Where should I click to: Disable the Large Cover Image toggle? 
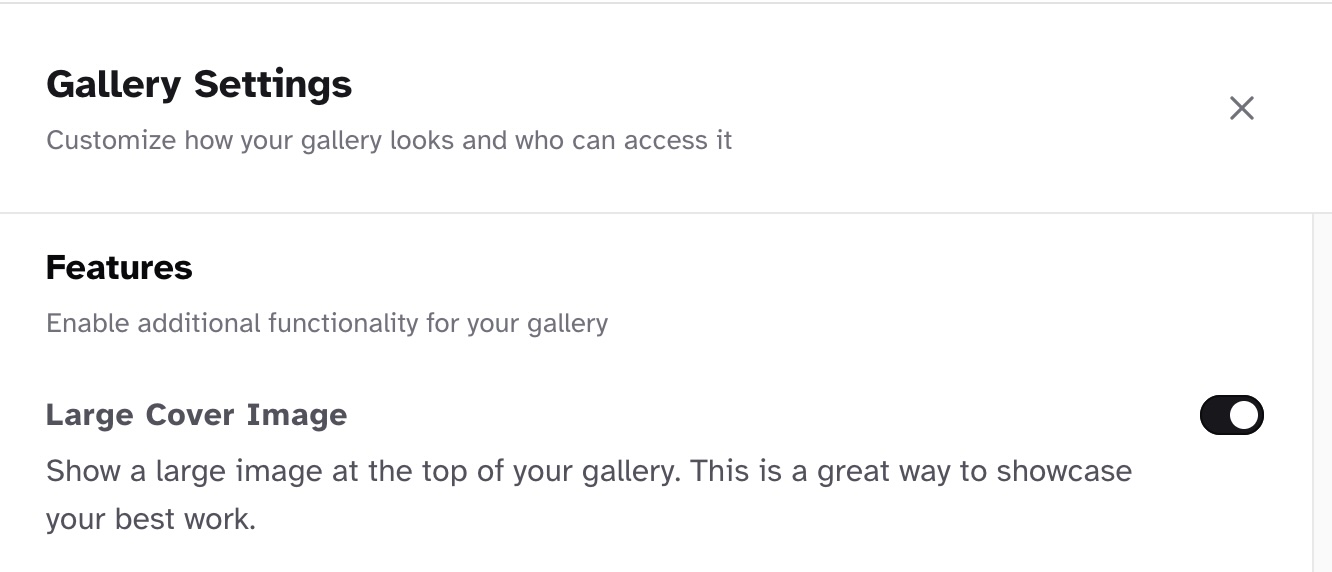tap(1231, 415)
